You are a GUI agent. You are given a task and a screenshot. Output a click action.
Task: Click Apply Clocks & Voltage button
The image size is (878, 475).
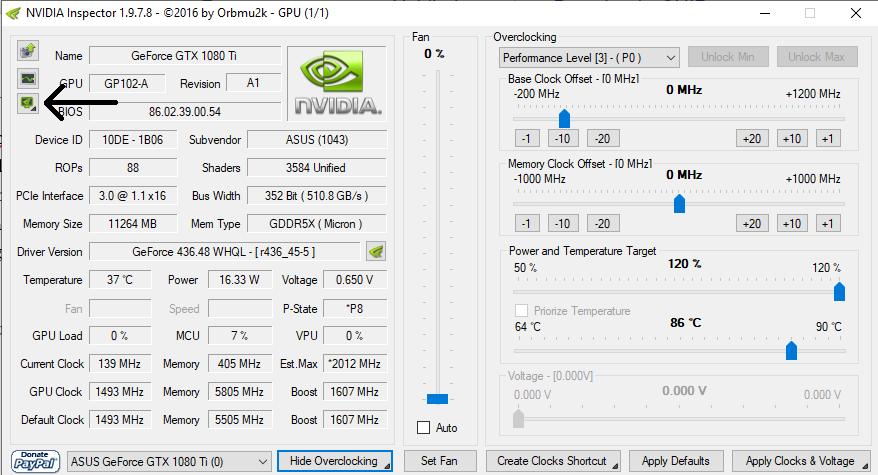pyautogui.click(x=801, y=461)
